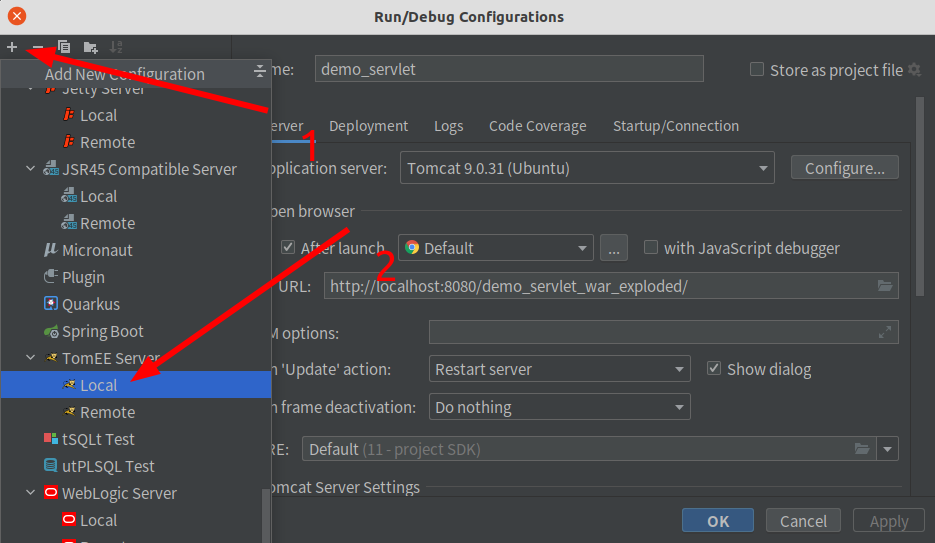Click the Remove Configuration minus icon

pyautogui.click(x=38, y=46)
